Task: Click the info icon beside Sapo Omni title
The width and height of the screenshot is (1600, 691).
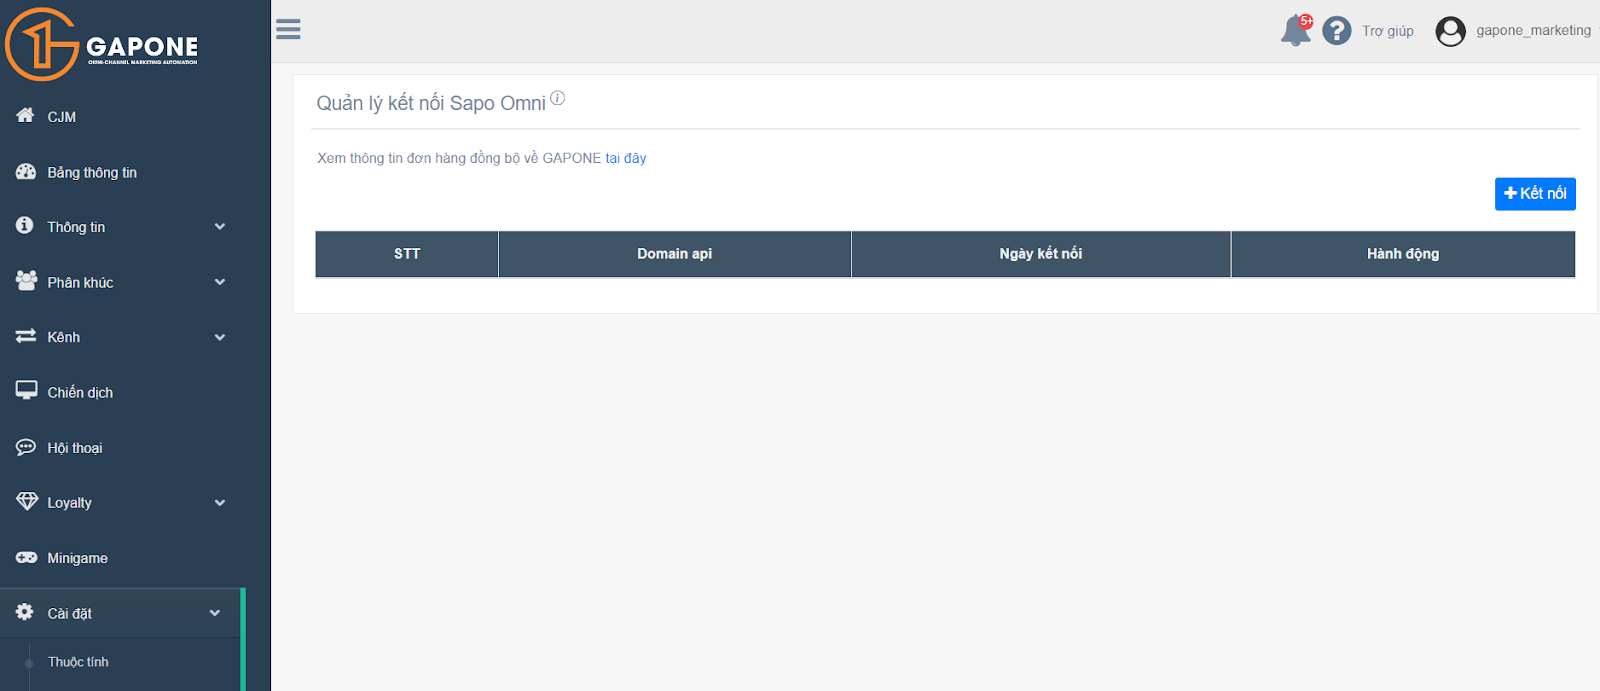Action: (x=558, y=98)
